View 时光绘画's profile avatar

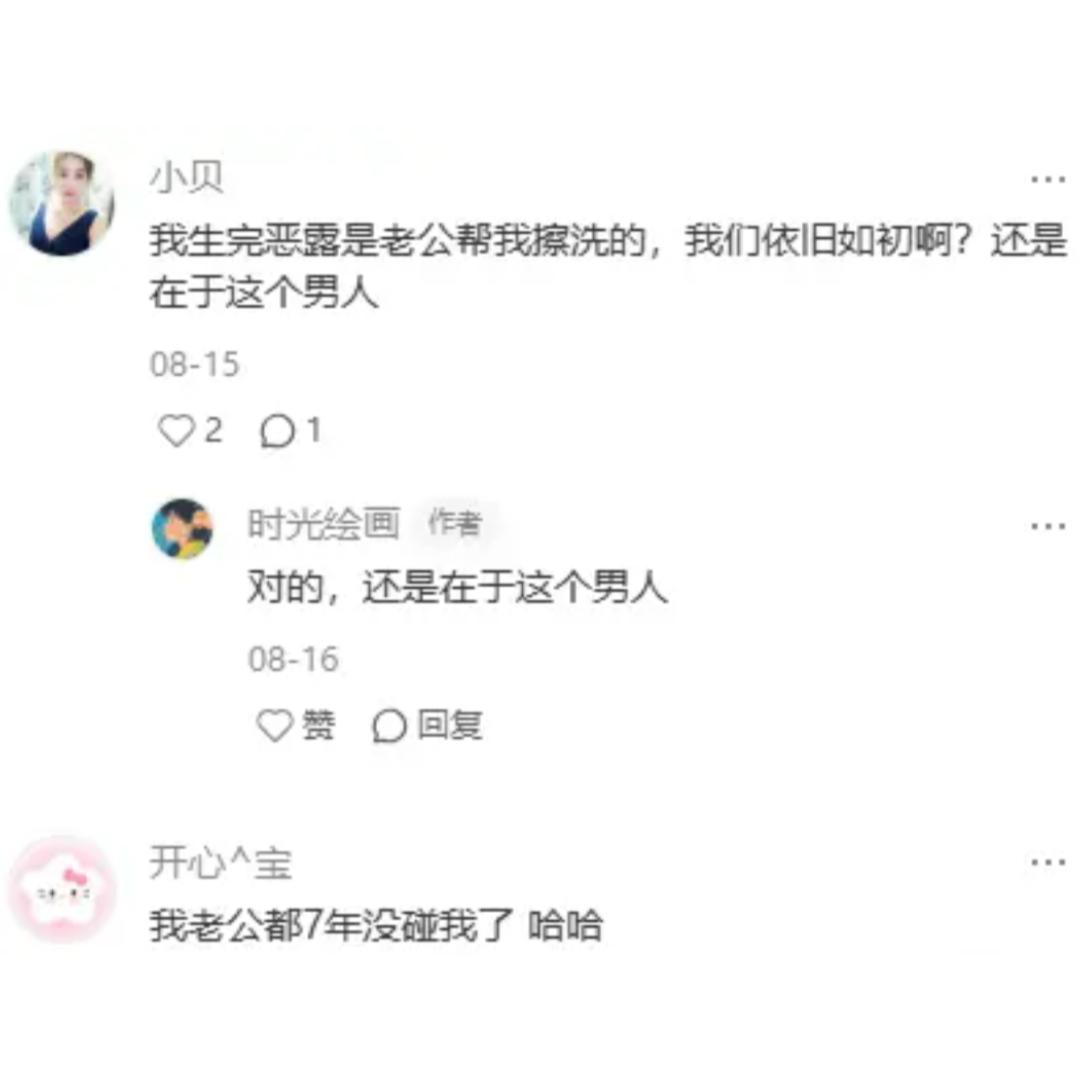(x=183, y=529)
